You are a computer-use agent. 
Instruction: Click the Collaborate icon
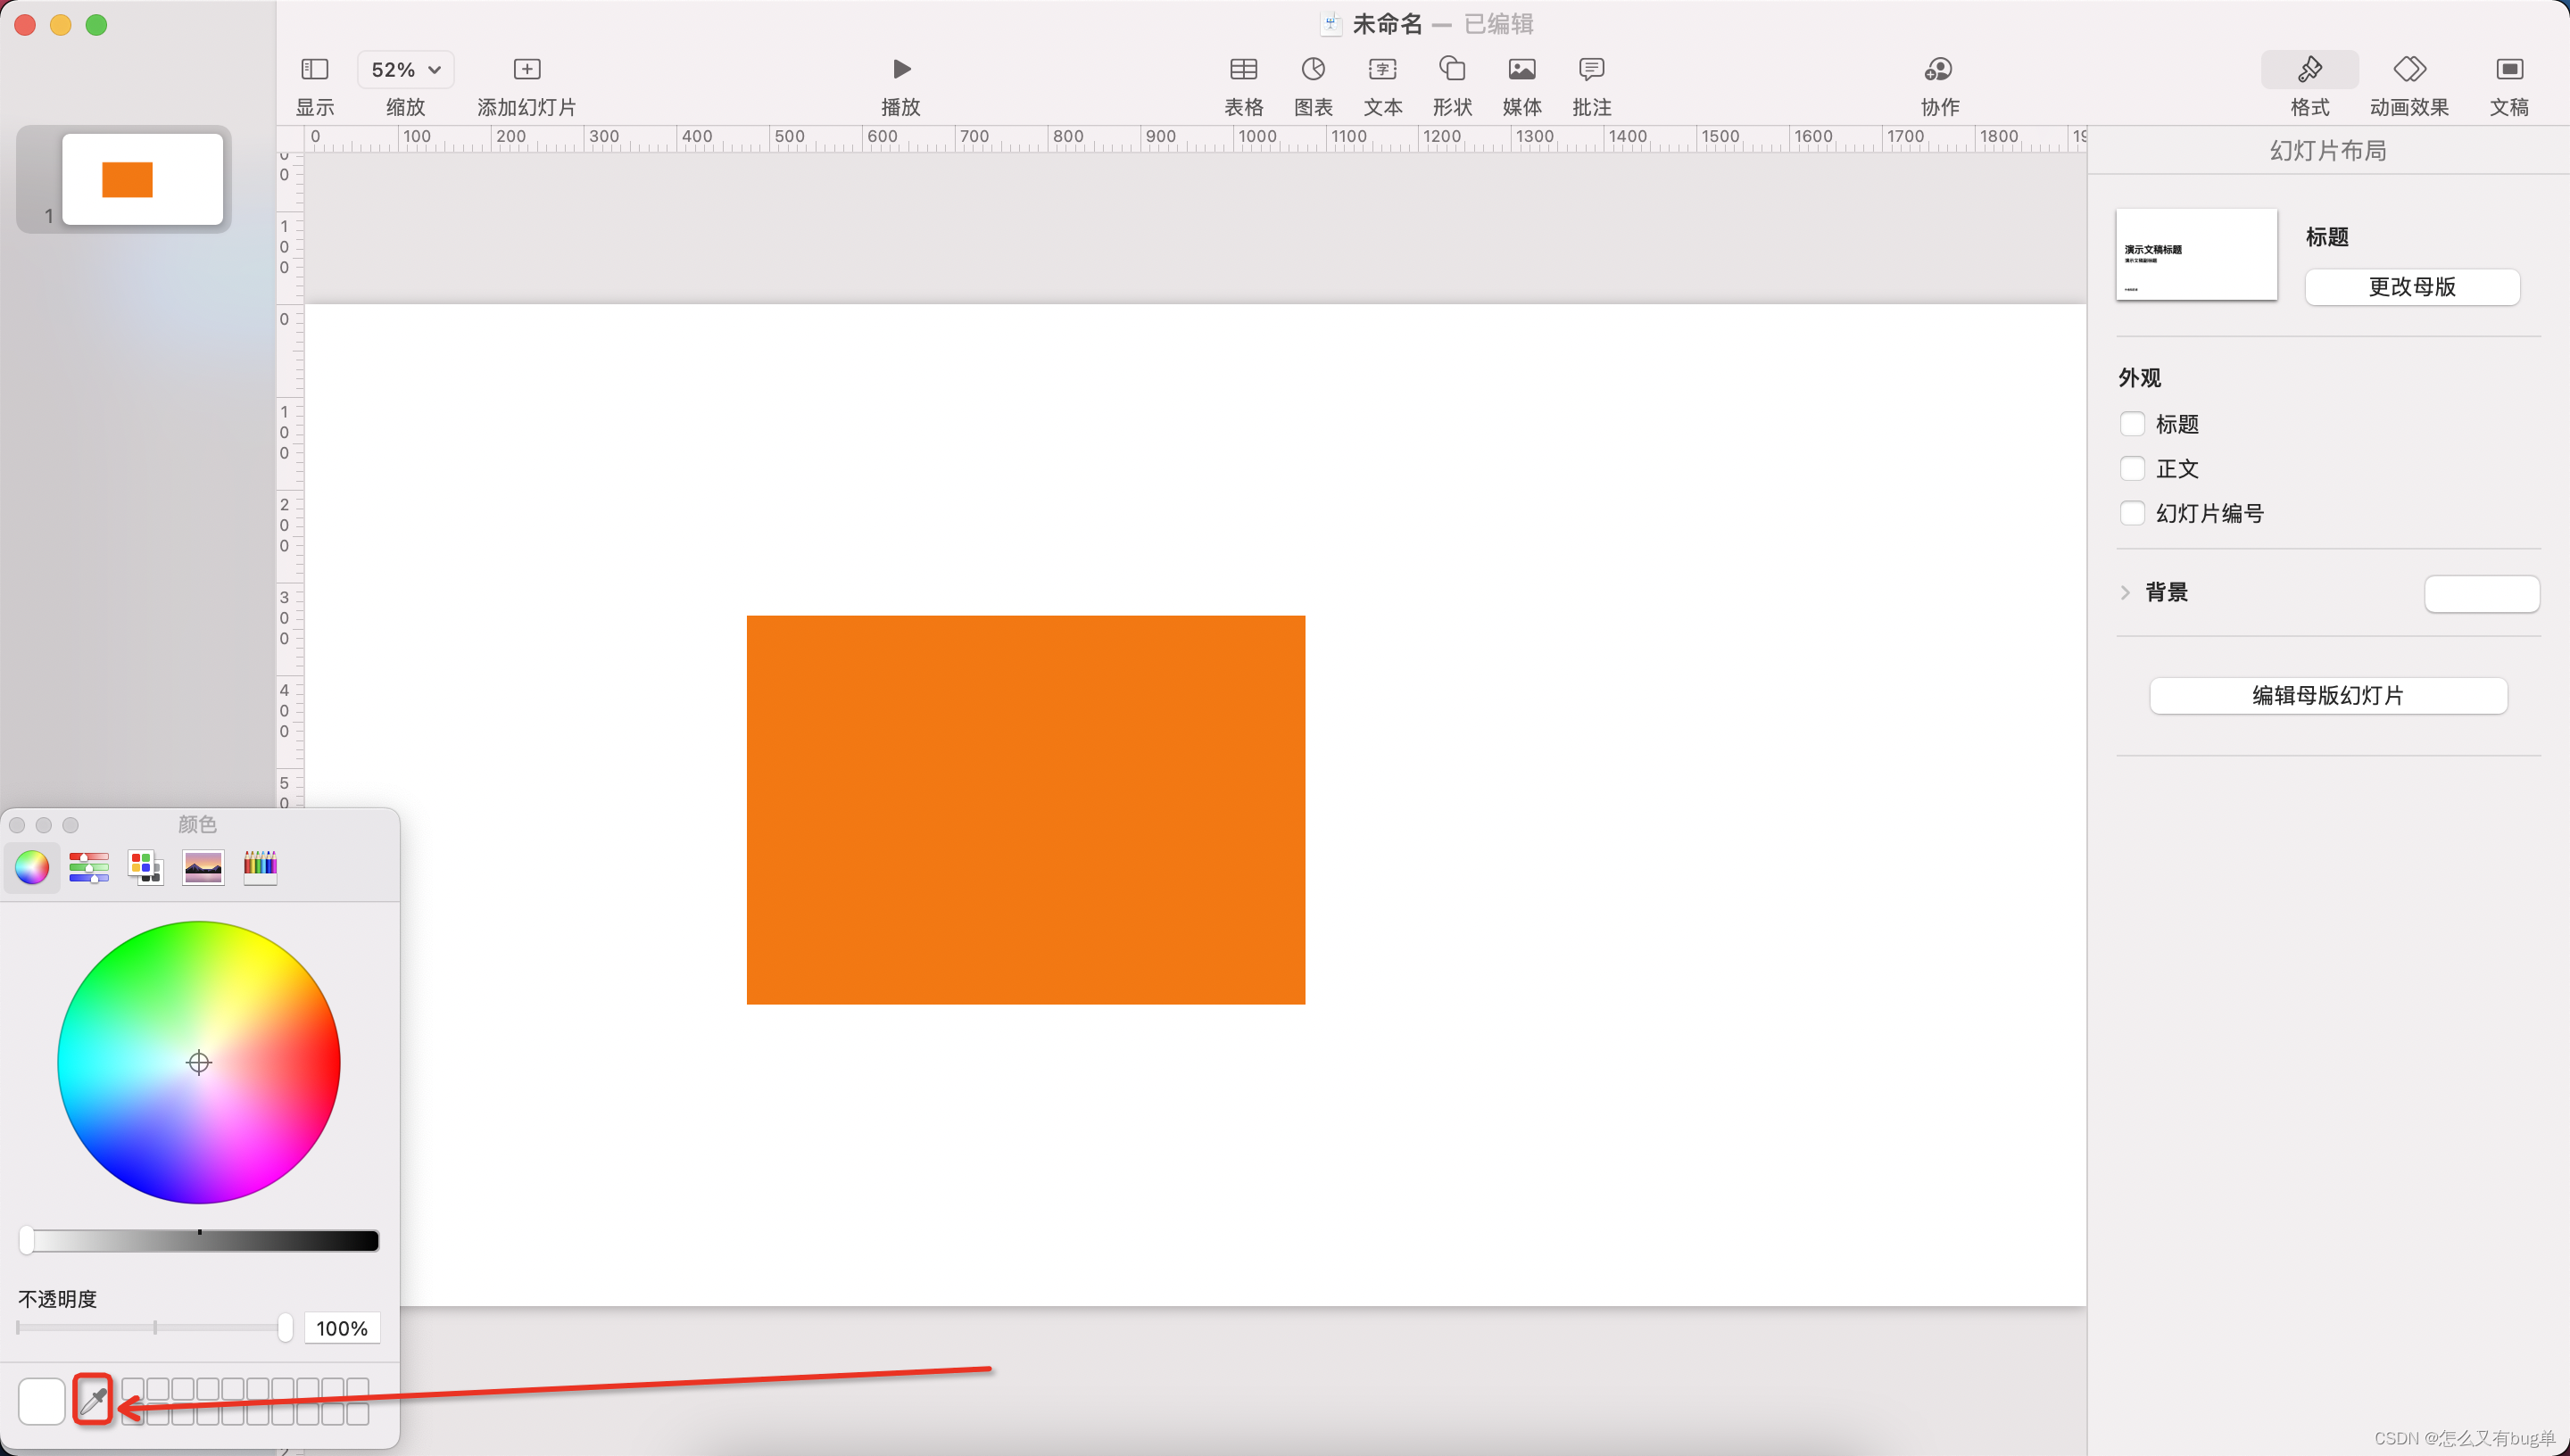1938,69
